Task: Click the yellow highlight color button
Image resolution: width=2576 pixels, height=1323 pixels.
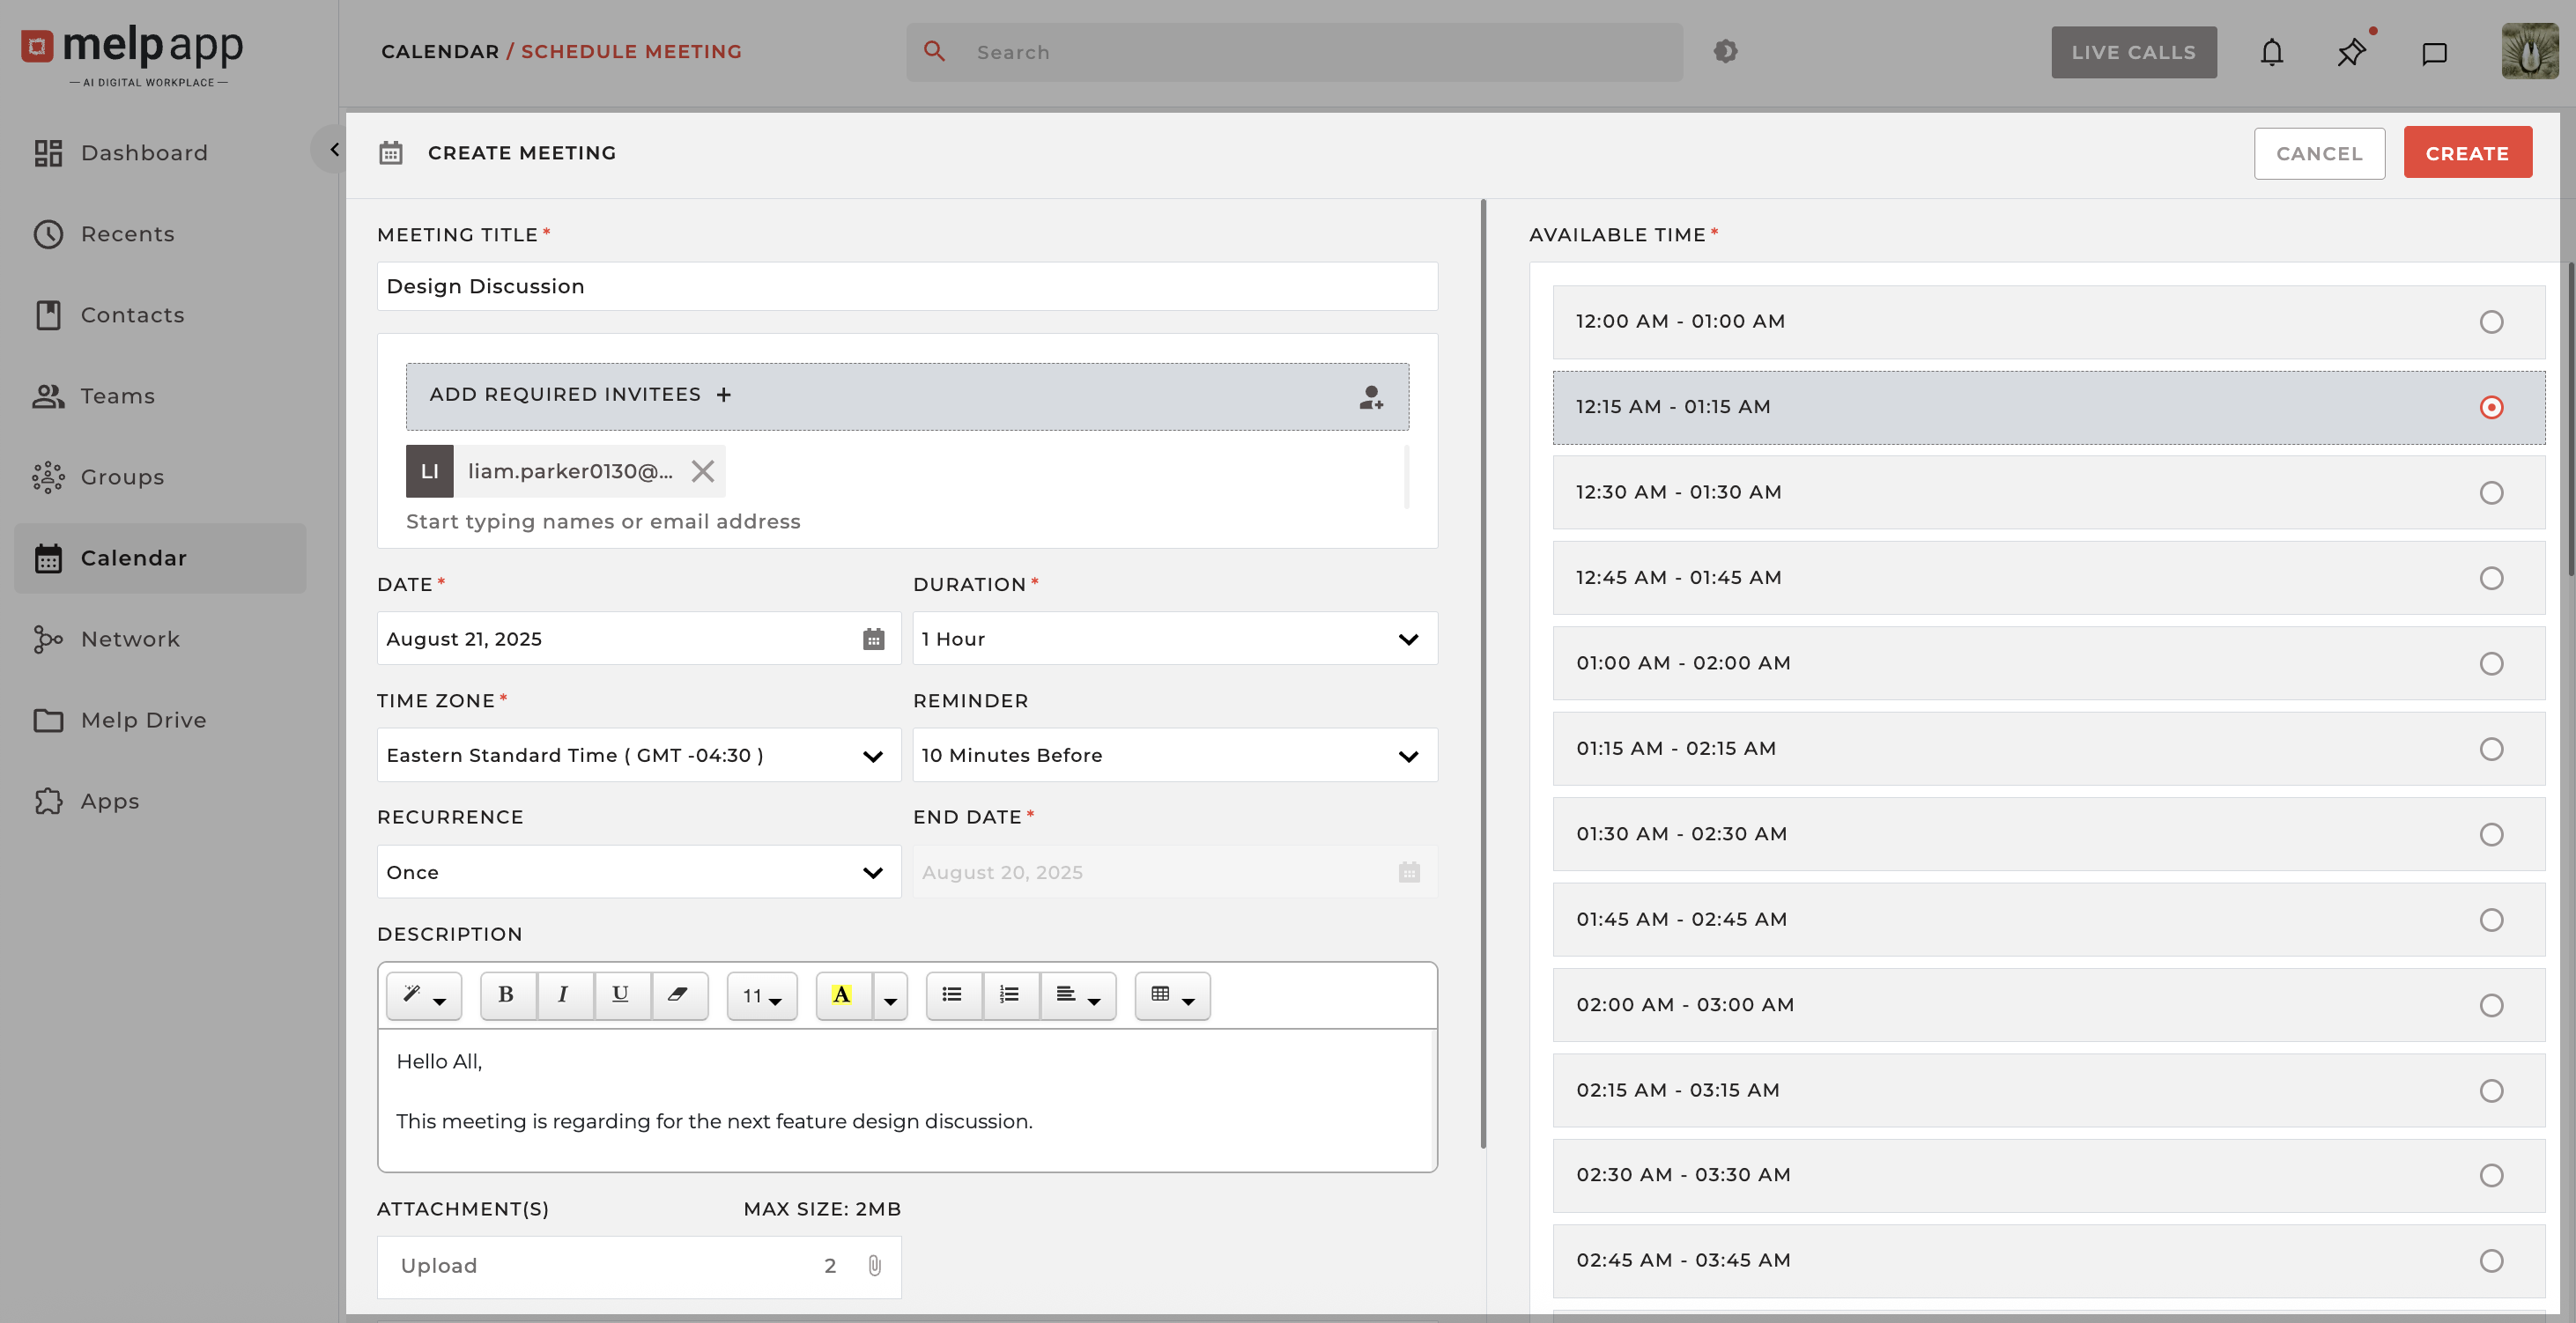Action: click(x=842, y=995)
